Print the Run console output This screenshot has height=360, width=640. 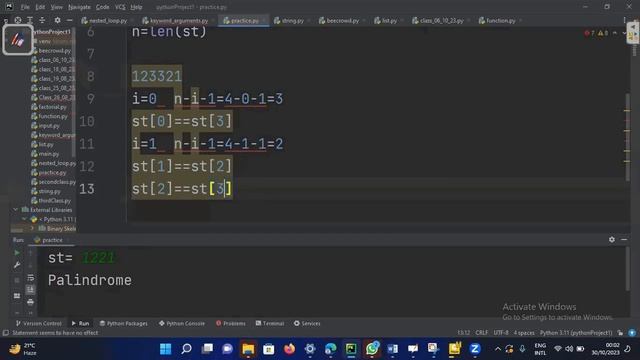[x=31, y=302]
